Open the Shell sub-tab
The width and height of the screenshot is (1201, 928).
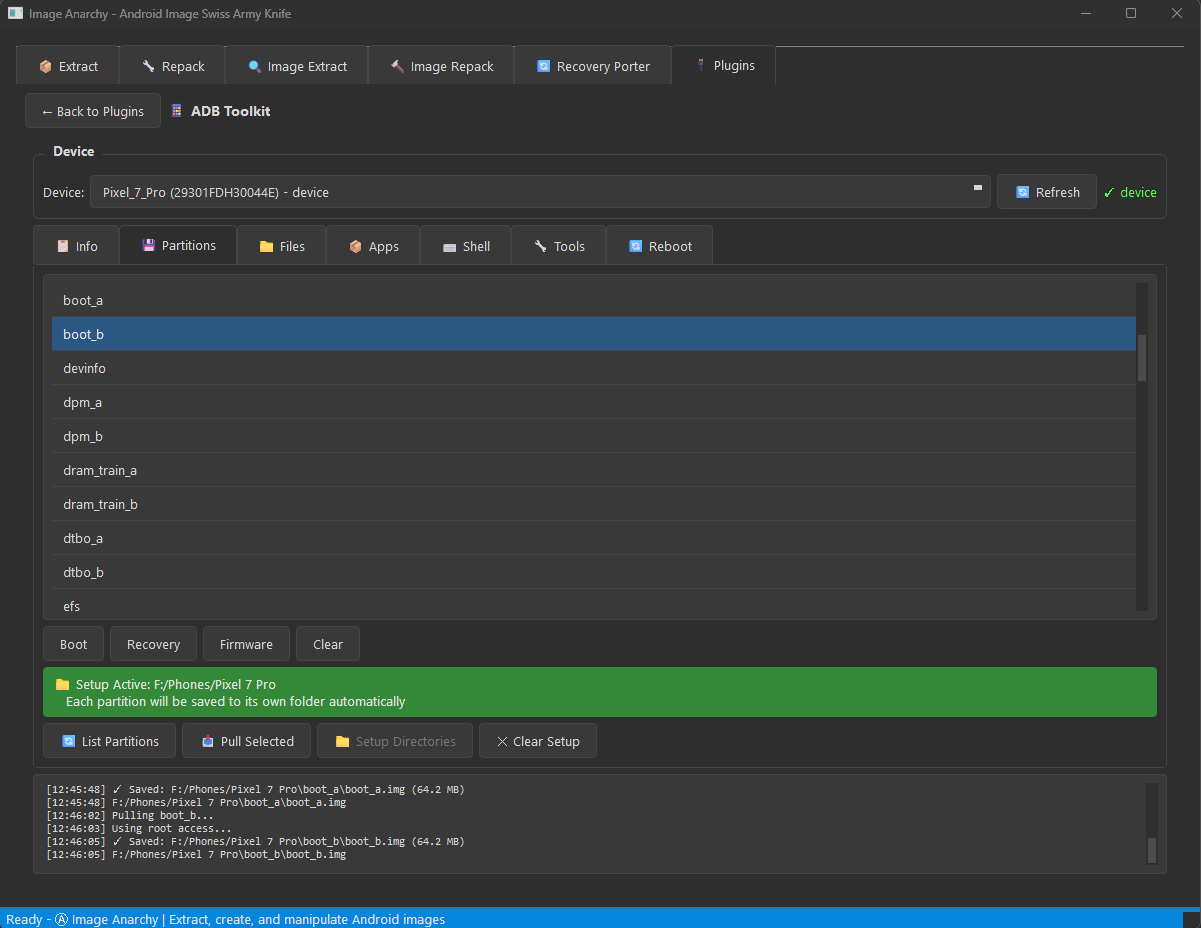point(466,246)
